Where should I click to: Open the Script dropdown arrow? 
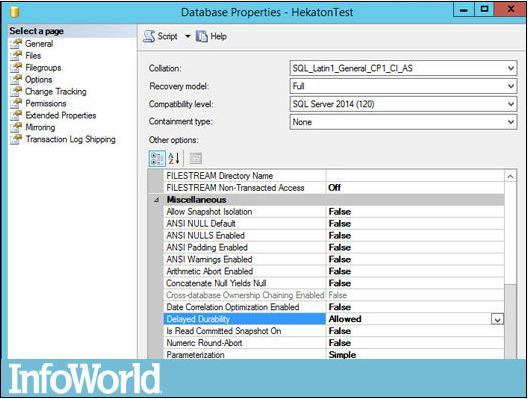point(188,36)
